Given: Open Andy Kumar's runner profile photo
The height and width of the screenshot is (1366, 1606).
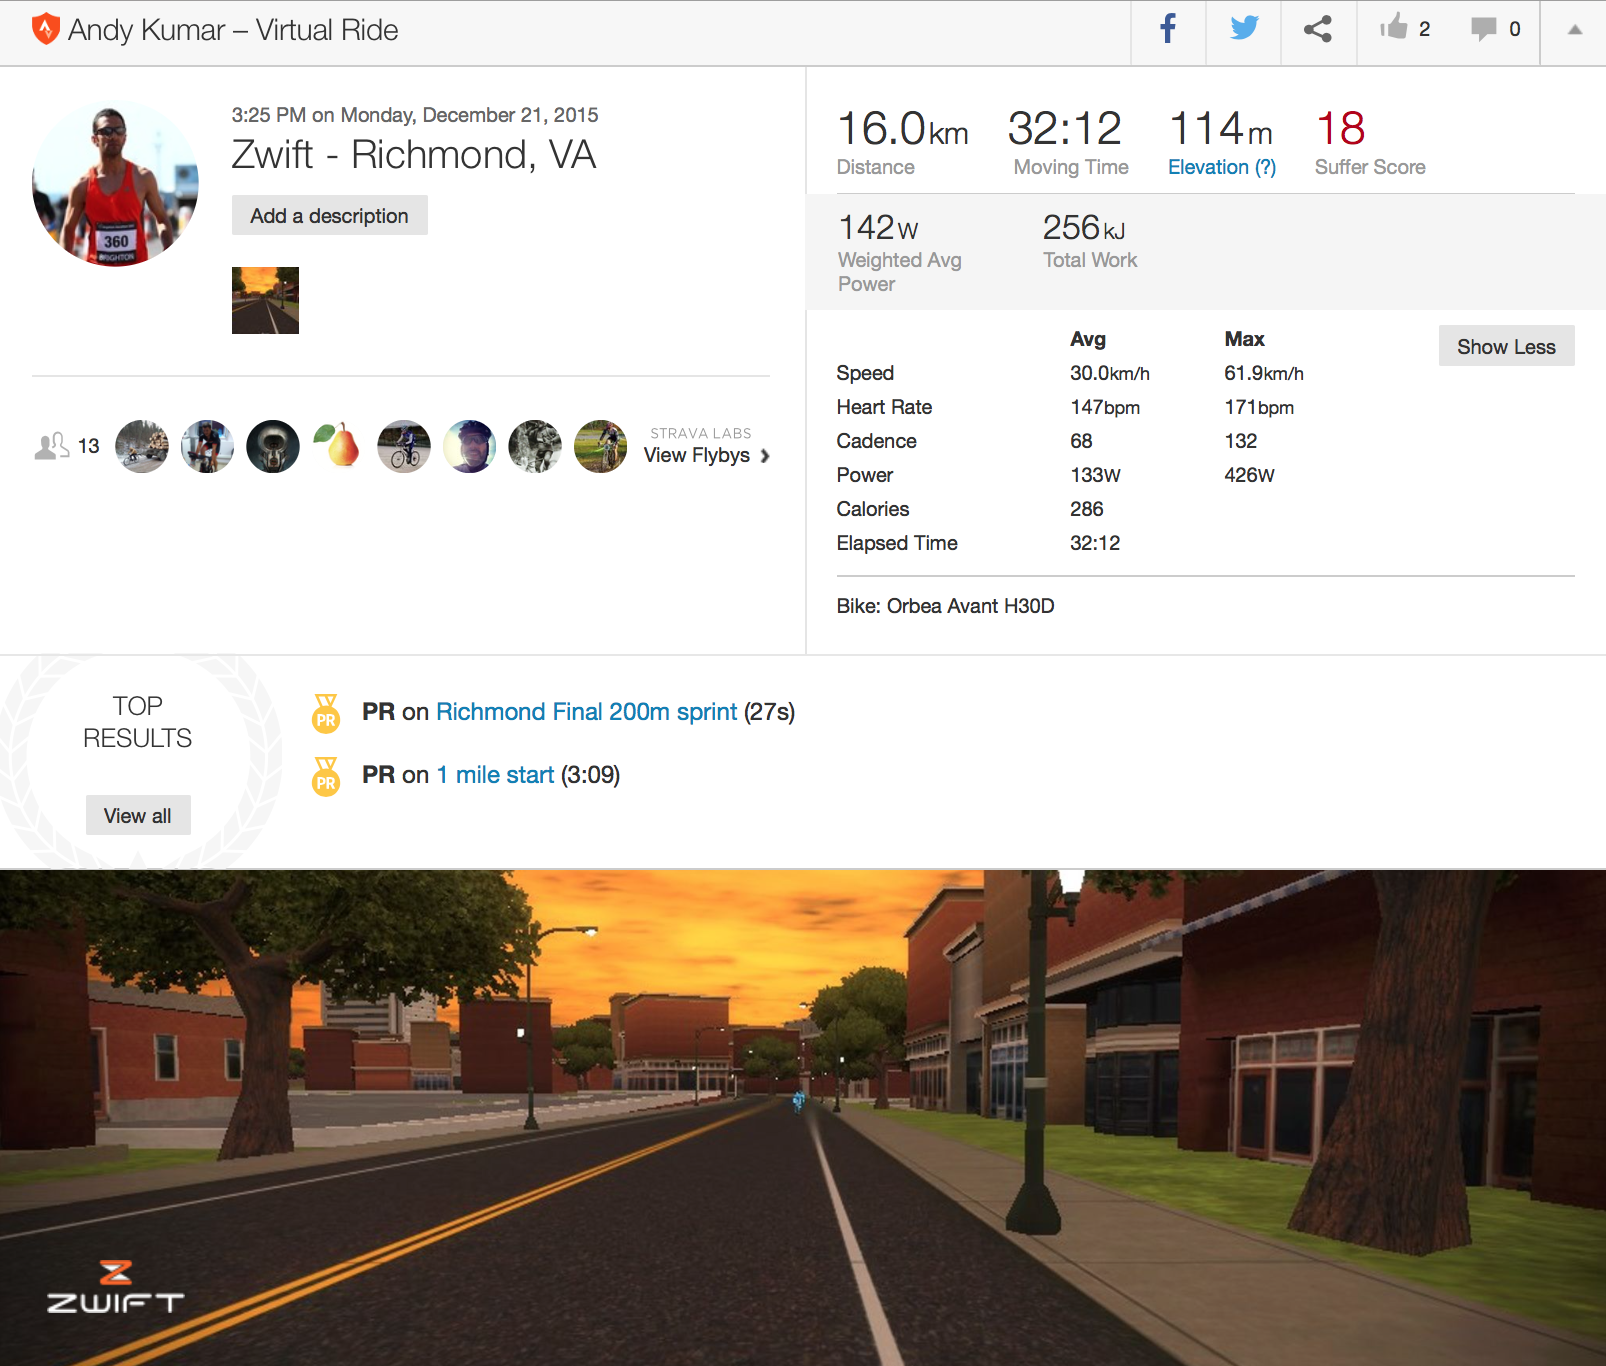Looking at the screenshot, I should point(115,183).
